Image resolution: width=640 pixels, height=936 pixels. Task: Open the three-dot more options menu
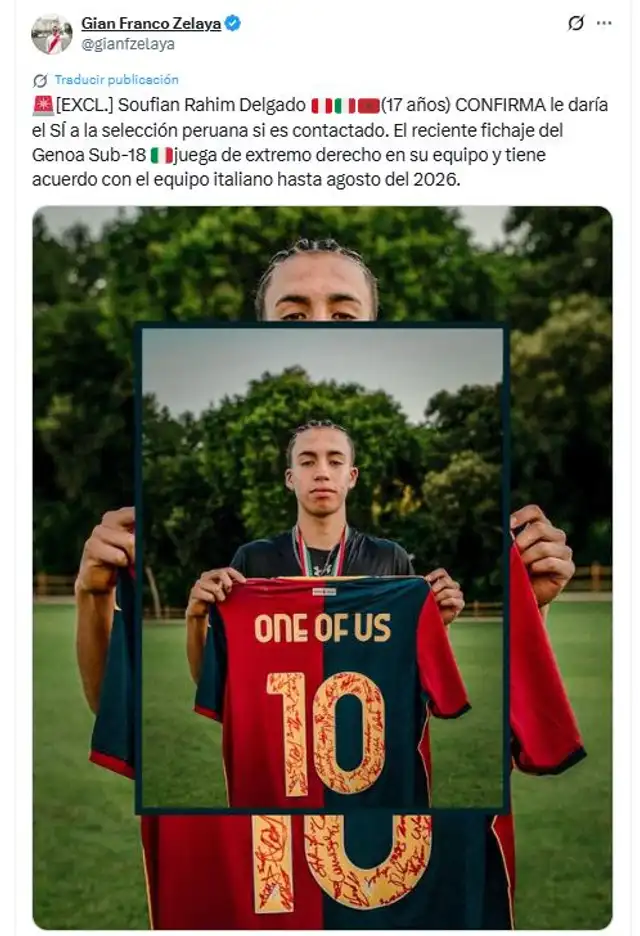click(x=604, y=23)
